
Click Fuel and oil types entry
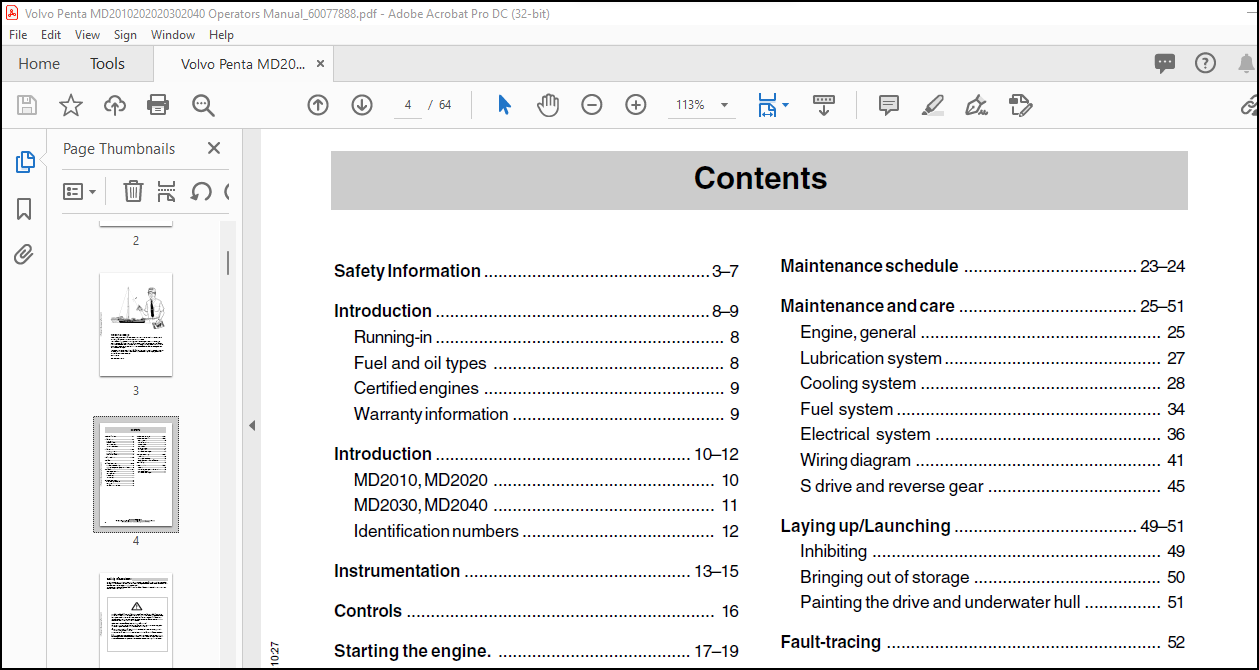tap(546, 363)
